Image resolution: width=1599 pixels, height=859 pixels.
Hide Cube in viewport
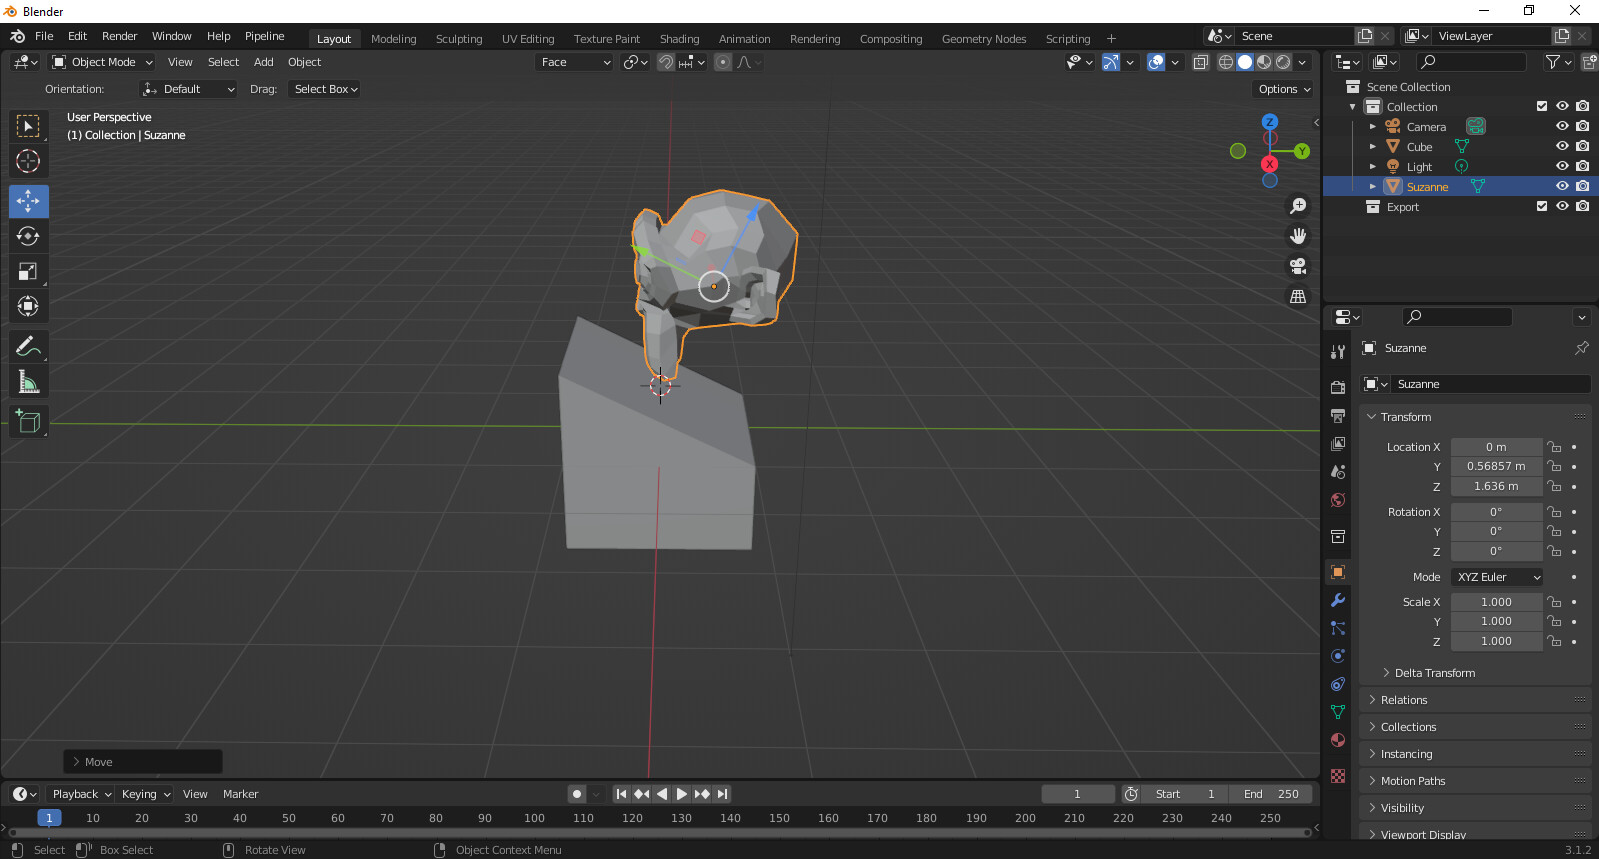[1562, 146]
